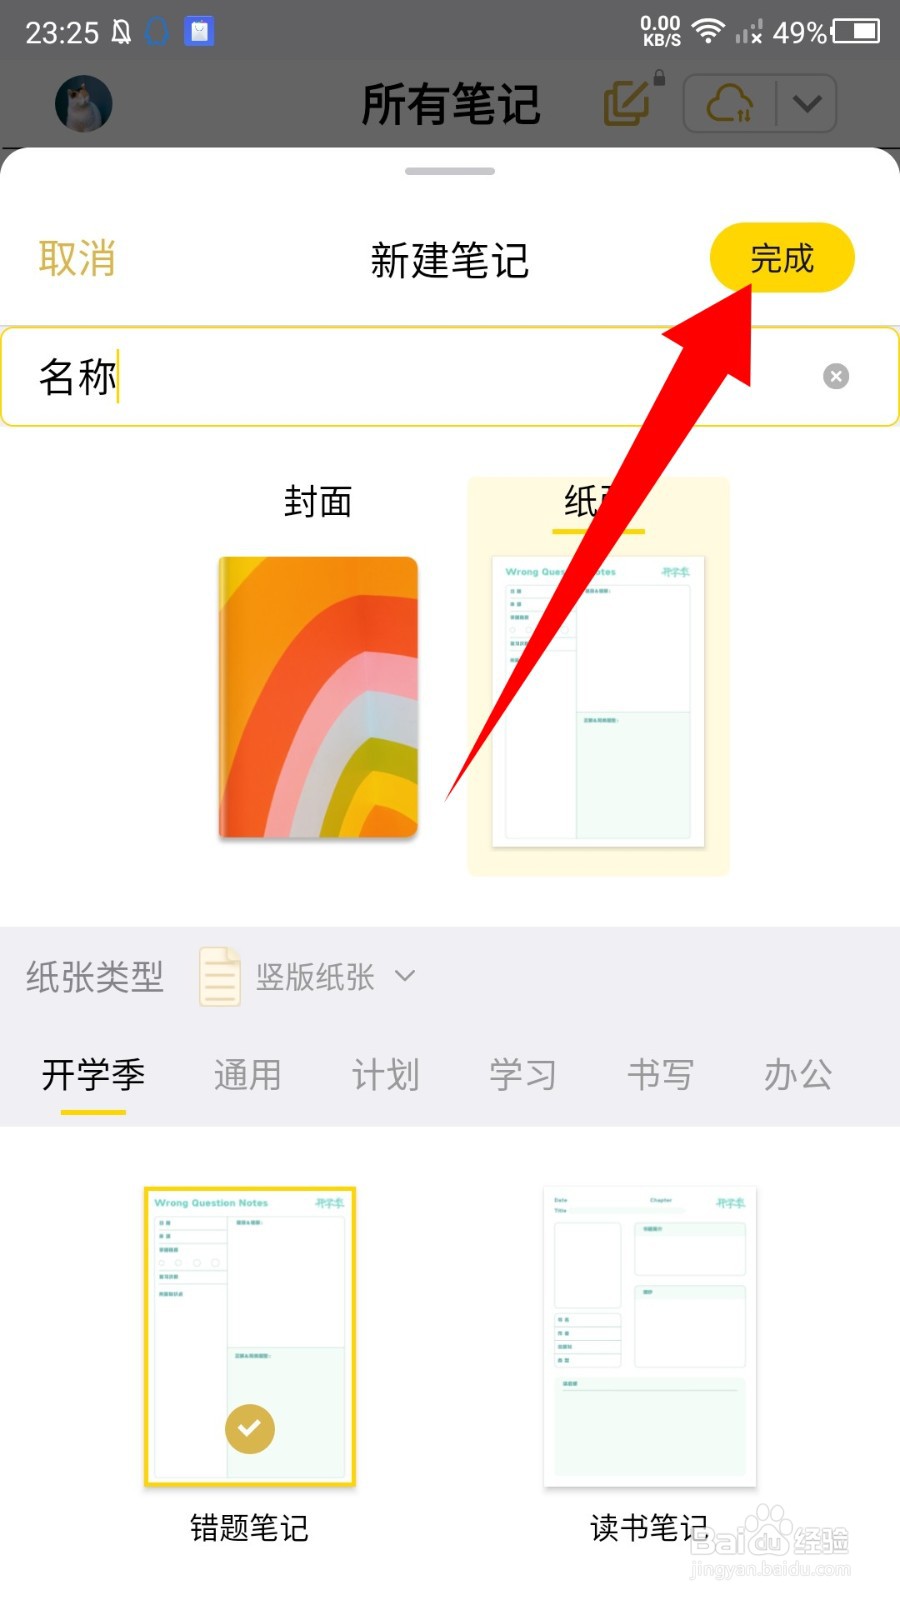
Task: Switch to the 办公 tab
Action: (x=798, y=1075)
